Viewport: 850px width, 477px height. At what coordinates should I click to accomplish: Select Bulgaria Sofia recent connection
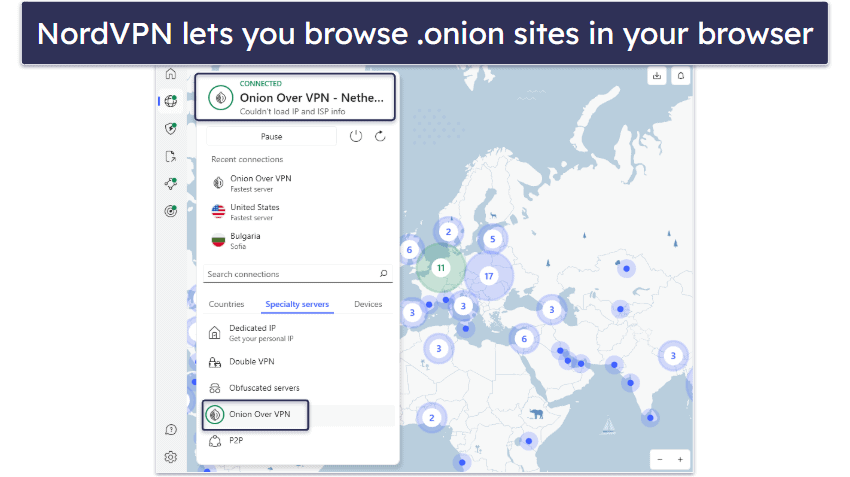298,241
